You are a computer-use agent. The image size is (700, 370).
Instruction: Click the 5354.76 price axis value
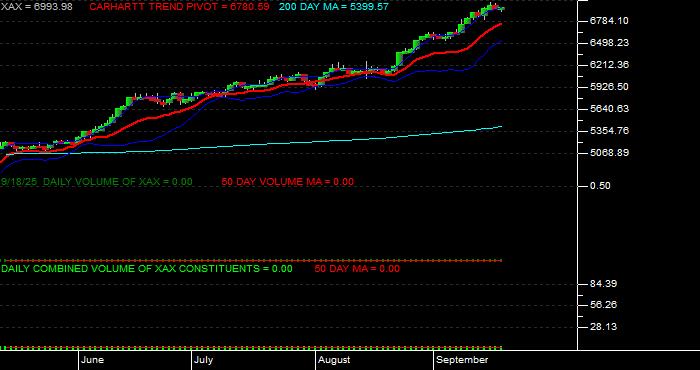click(x=609, y=131)
